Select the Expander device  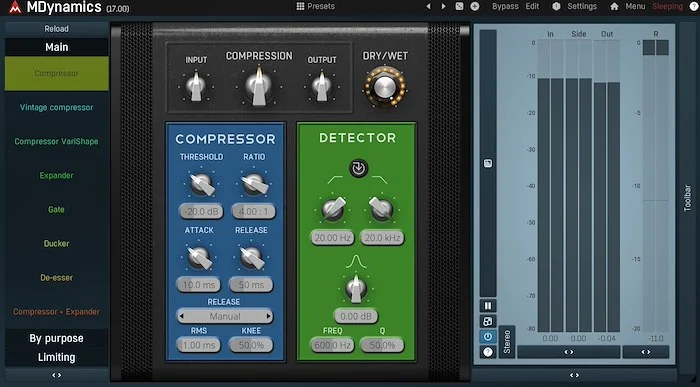click(57, 175)
